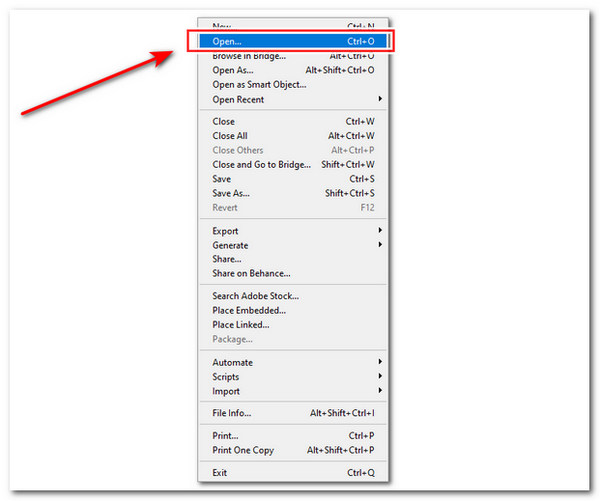The width and height of the screenshot is (600, 501).
Task: Choose Close and Go to Bridge...
Action: pos(293,165)
